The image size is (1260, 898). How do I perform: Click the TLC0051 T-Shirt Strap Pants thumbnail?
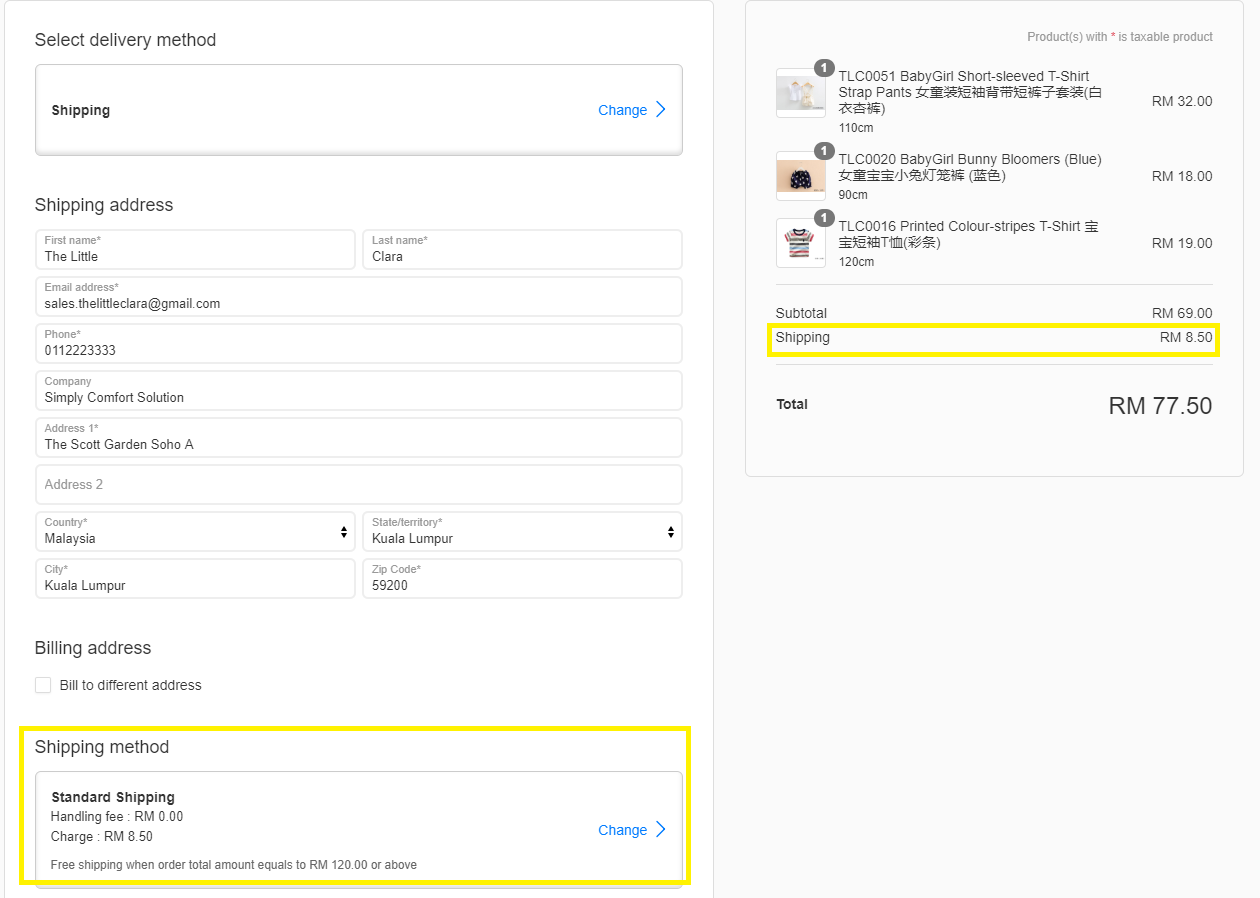[801, 93]
